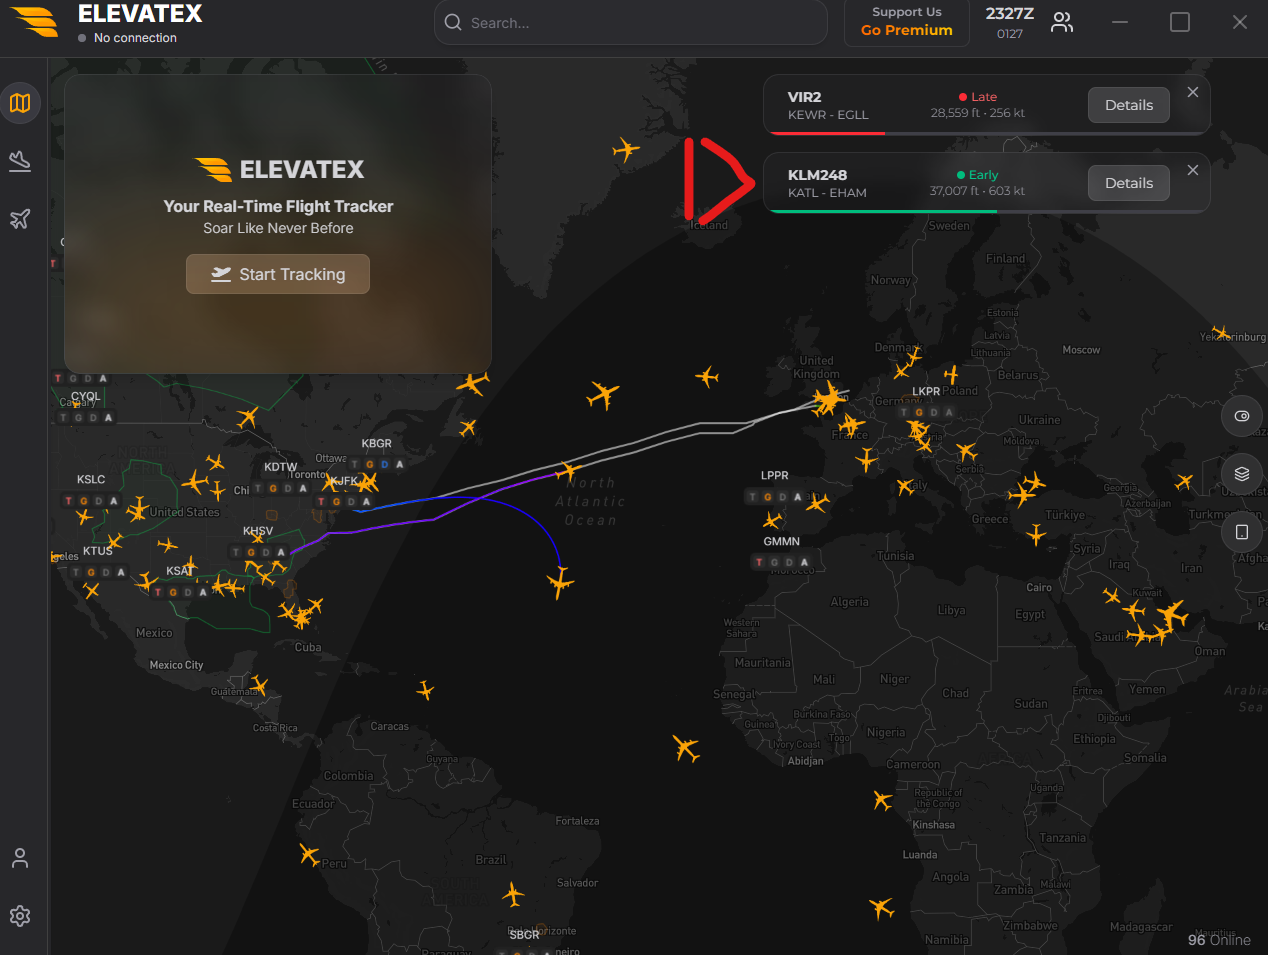Open the user profile sidebar icon
The height and width of the screenshot is (955, 1268).
point(20,858)
